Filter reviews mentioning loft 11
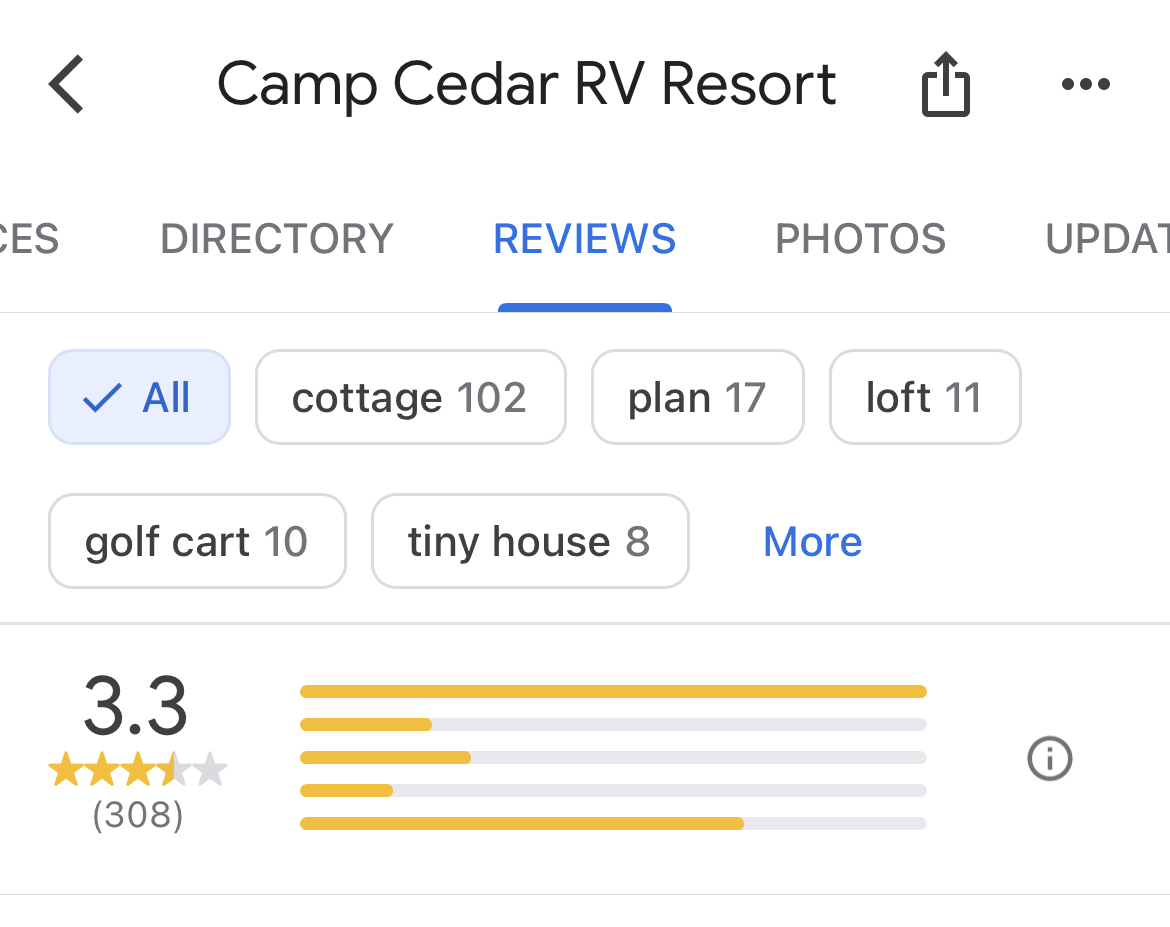Screen dimensions: 1170x927 [925, 397]
